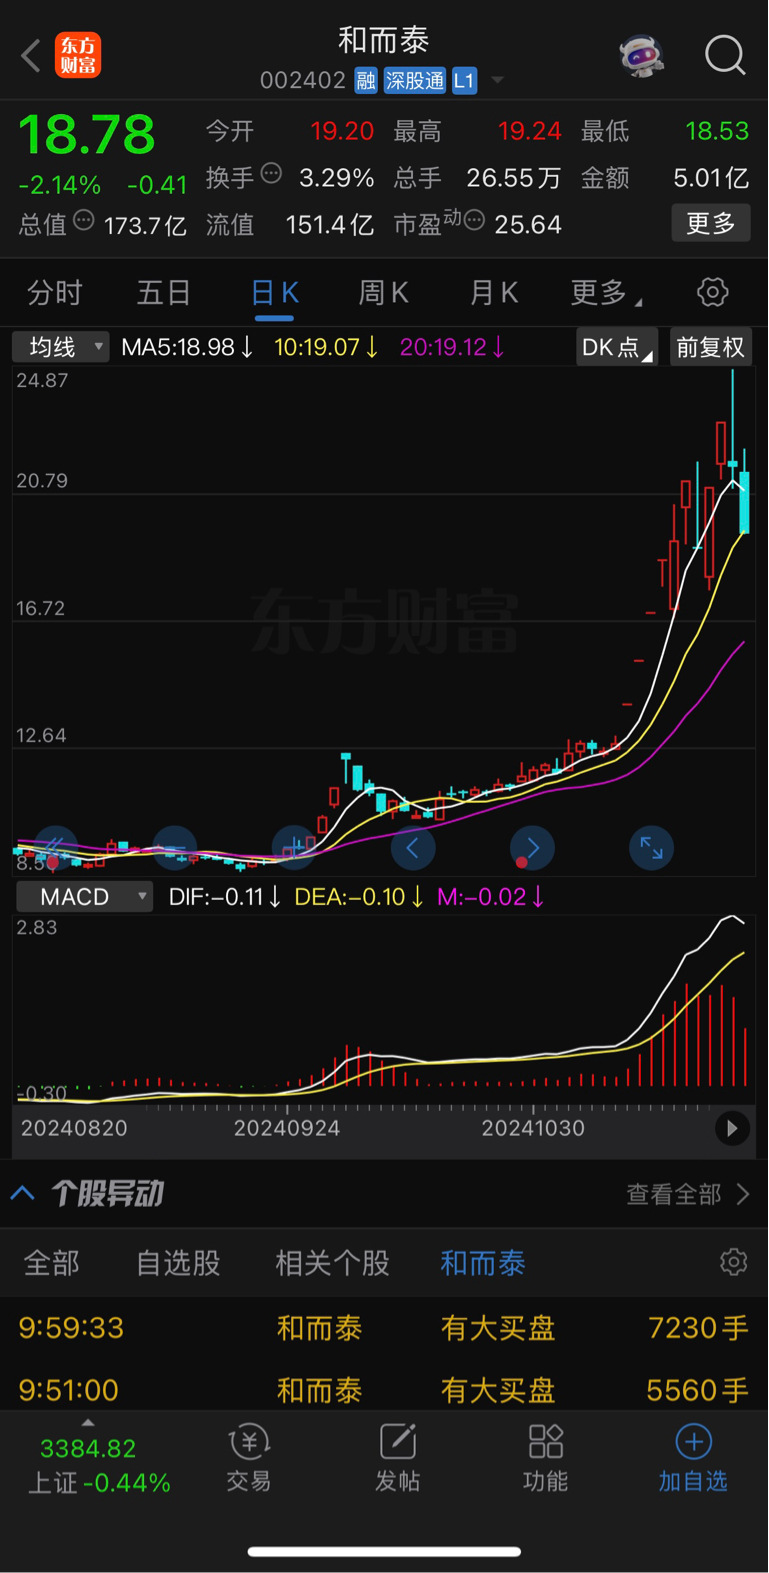Open 更多 quote details
The width and height of the screenshot is (769, 1573).
710,223
